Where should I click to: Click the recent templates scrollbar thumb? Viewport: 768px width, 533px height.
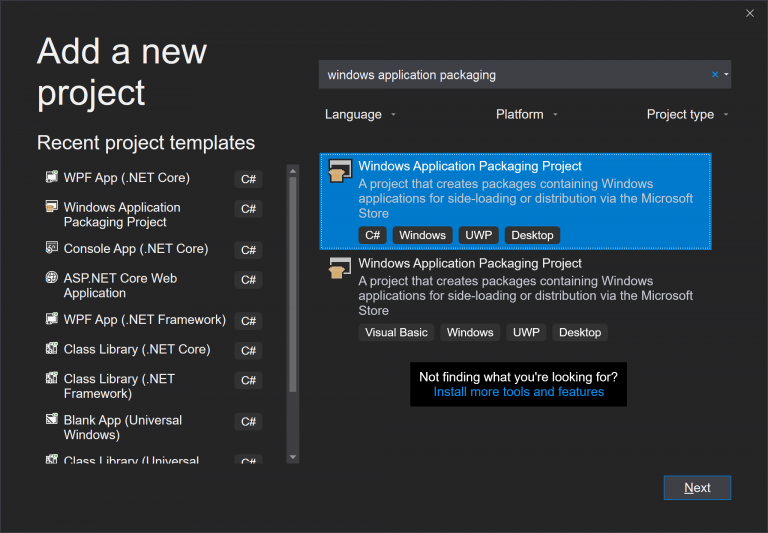(x=293, y=284)
